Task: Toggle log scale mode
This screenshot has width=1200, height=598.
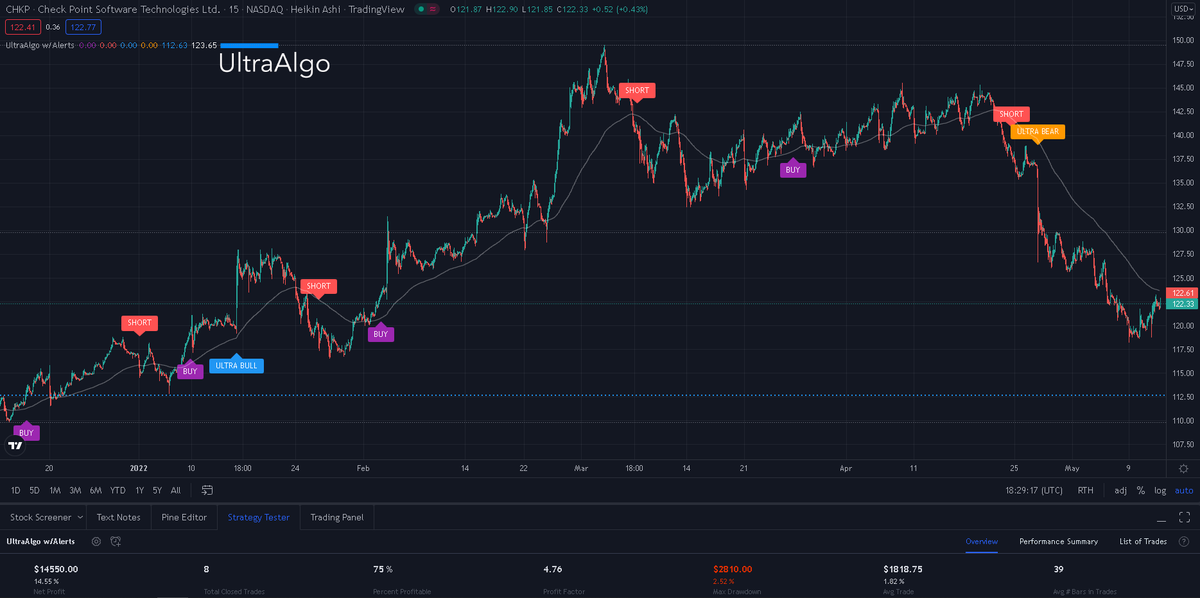Action: (1160, 490)
